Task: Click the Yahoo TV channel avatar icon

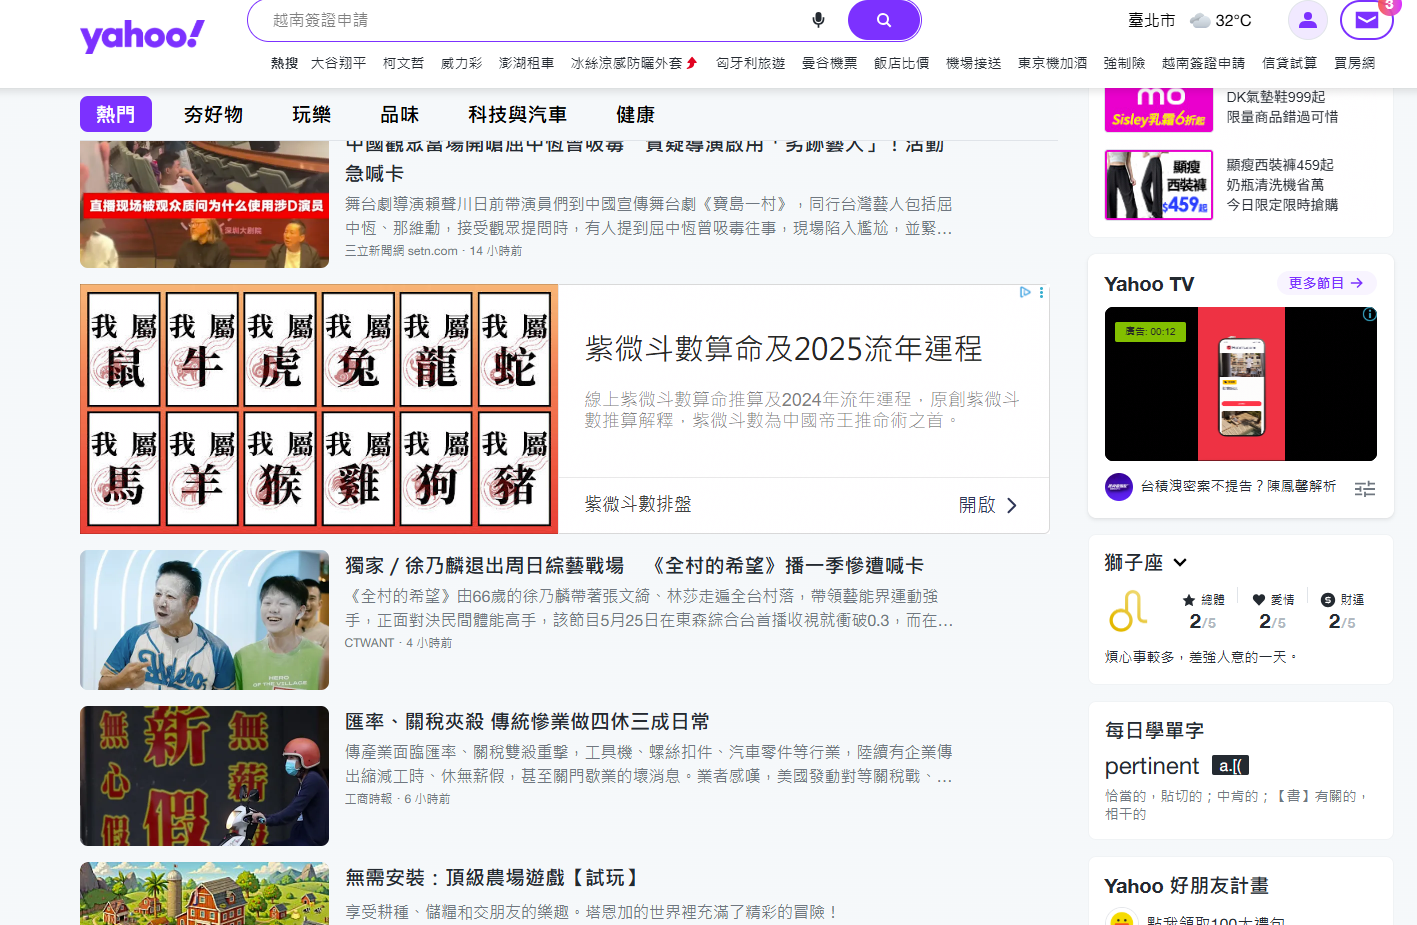Action: pyautogui.click(x=1119, y=487)
